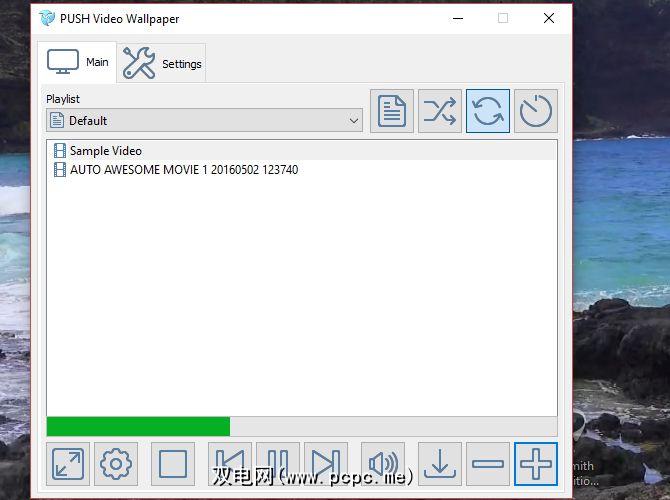Viewport: 670px width, 500px height.
Task: Select AUTO AWESOME MOVIE 1 20160502 123740
Action: (x=302, y=170)
